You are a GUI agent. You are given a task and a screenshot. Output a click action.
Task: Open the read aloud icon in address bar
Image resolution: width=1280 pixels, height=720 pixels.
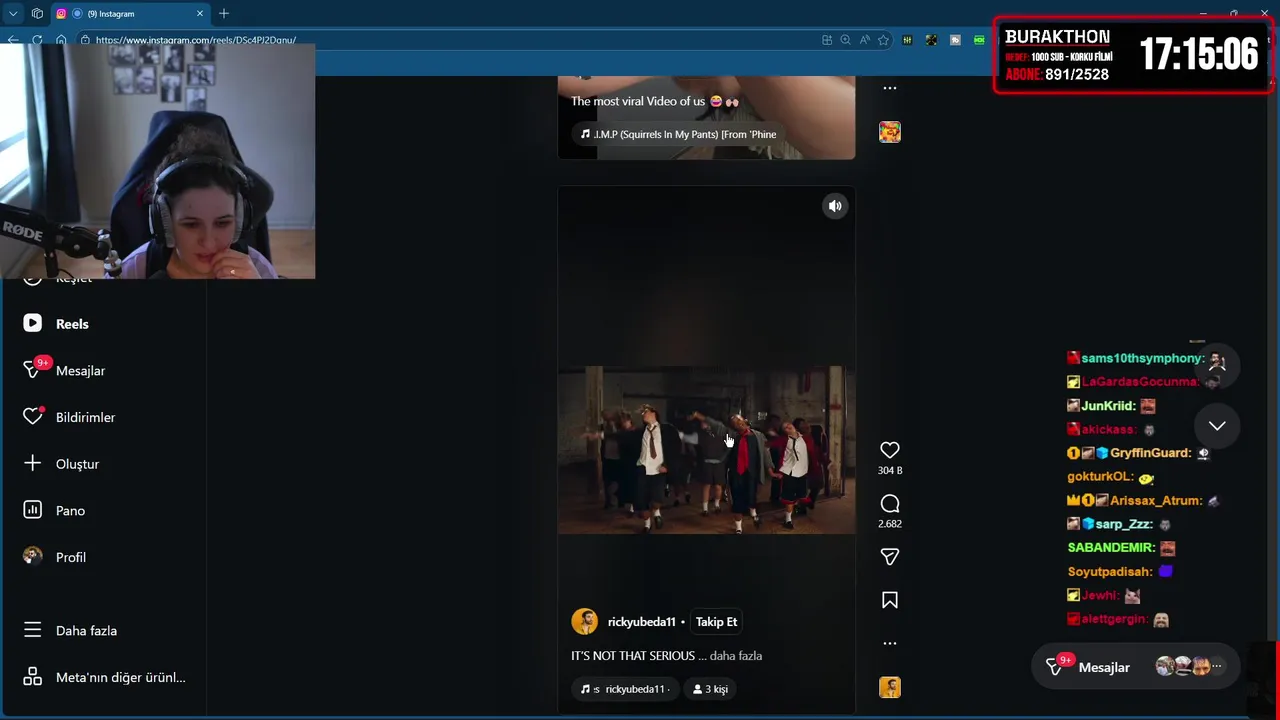tap(864, 40)
